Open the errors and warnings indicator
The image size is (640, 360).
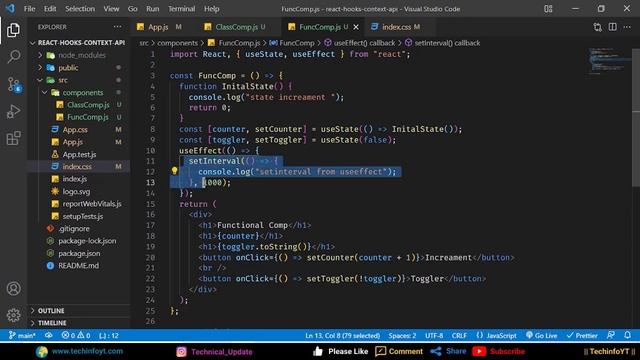tap(76, 336)
